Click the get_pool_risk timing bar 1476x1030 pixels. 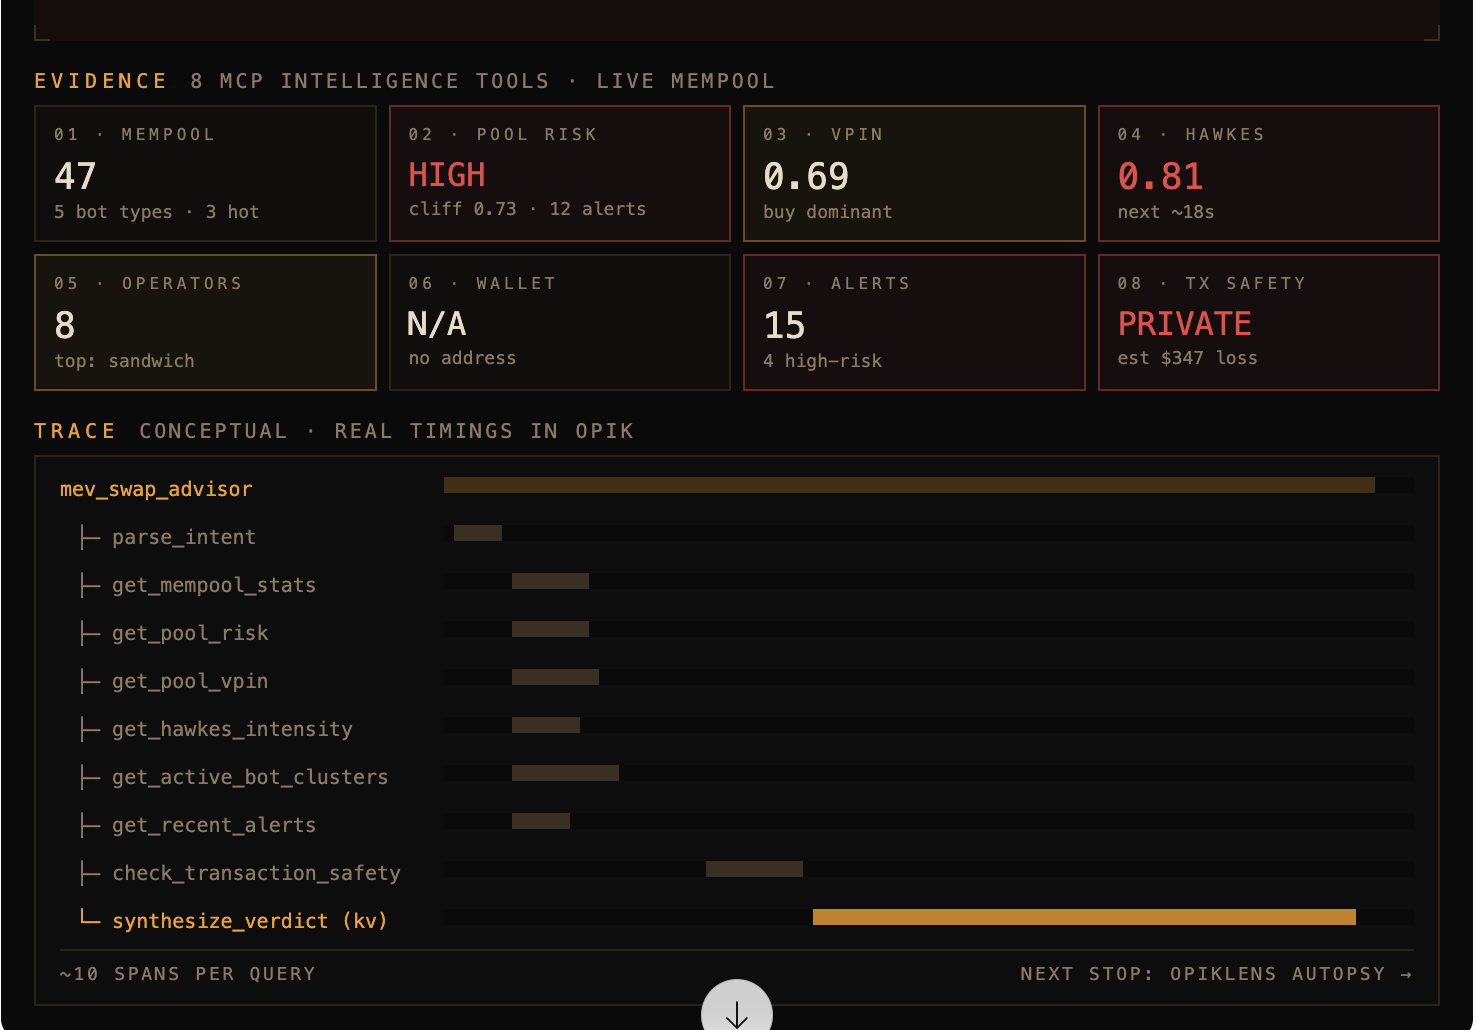[550, 629]
